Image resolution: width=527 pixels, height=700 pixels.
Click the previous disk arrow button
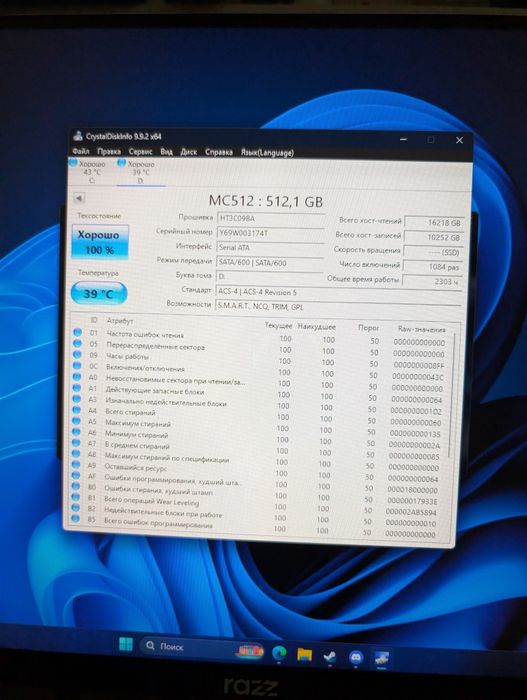[79, 198]
